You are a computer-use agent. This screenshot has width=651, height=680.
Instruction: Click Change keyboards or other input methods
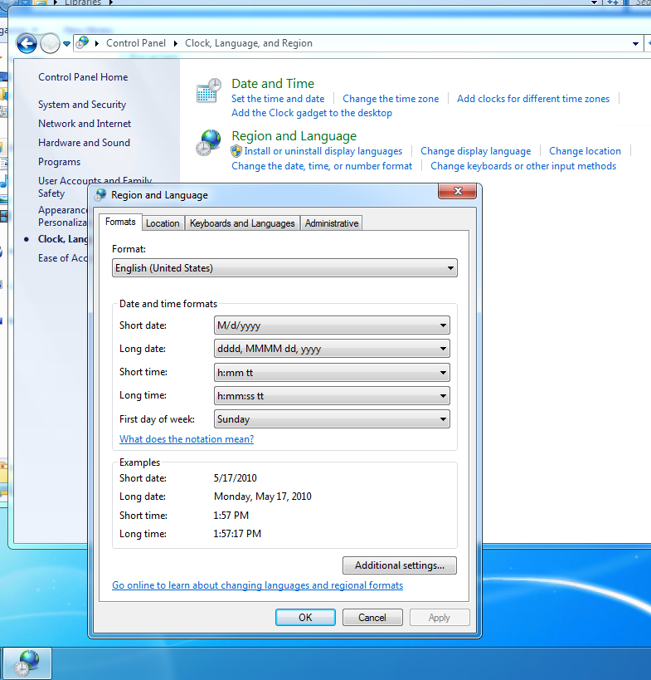pyautogui.click(x=523, y=166)
